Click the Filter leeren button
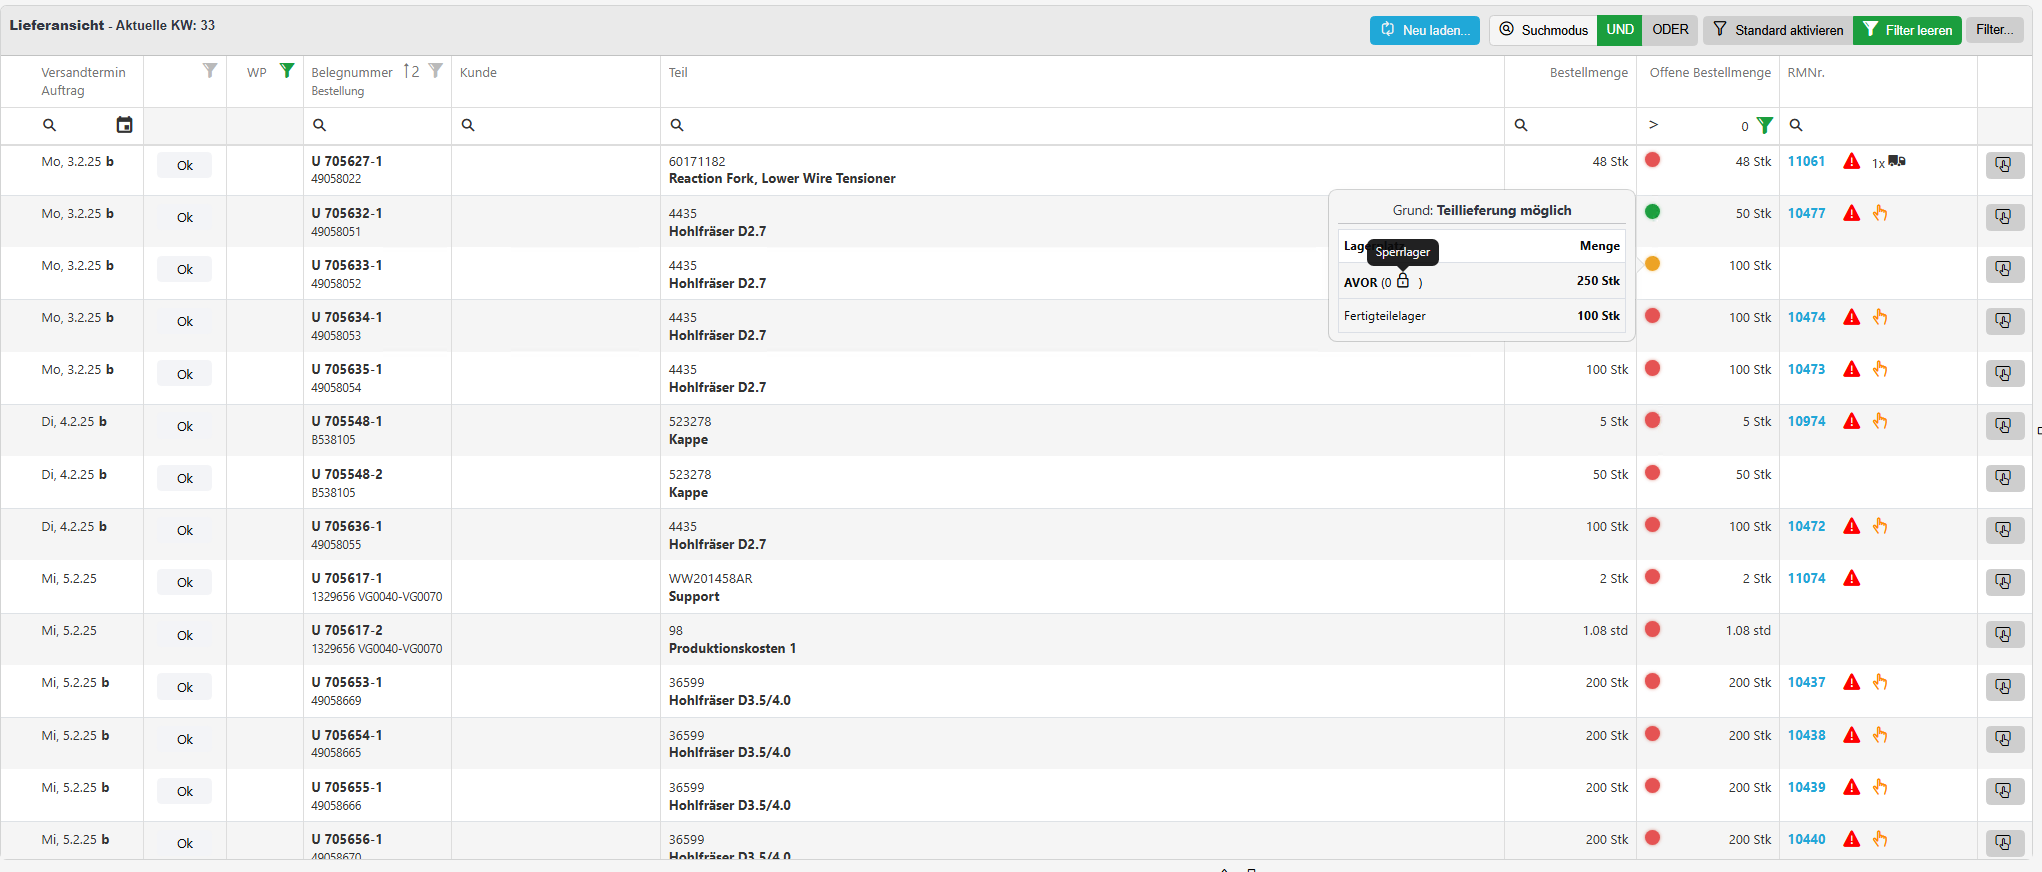The width and height of the screenshot is (2042, 872). tap(1907, 30)
